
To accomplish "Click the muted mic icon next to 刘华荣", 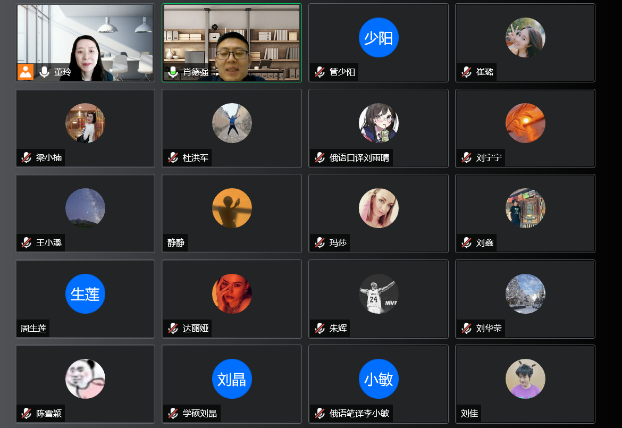I will pyautogui.click(x=466, y=328).
